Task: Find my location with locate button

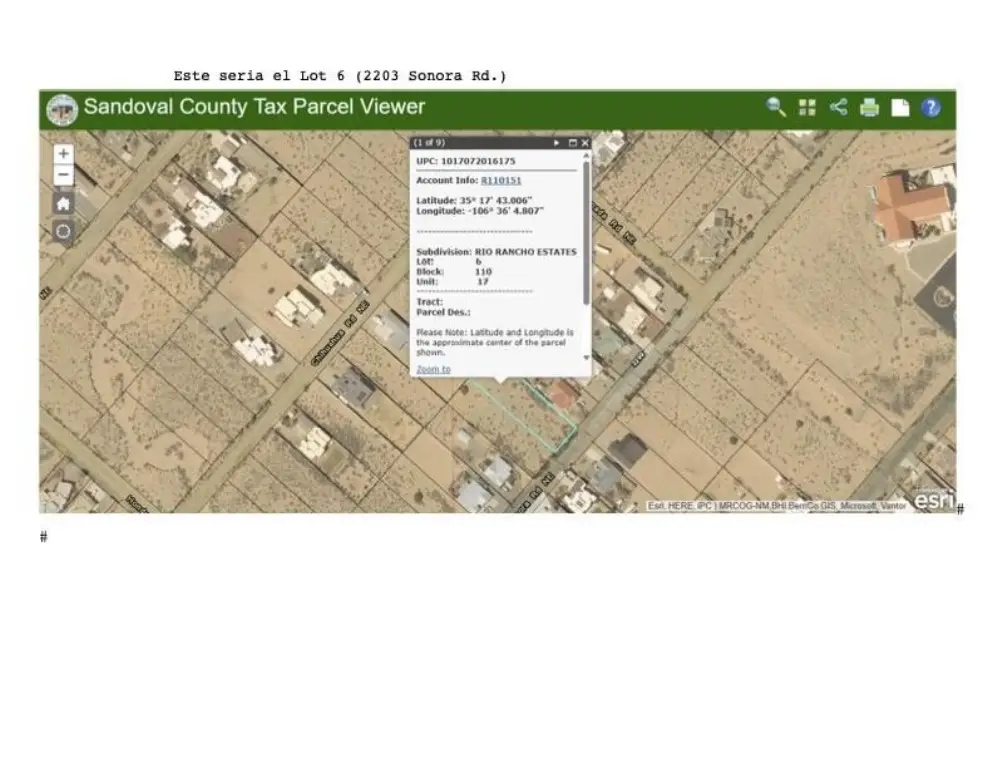Action: [63, 231]
